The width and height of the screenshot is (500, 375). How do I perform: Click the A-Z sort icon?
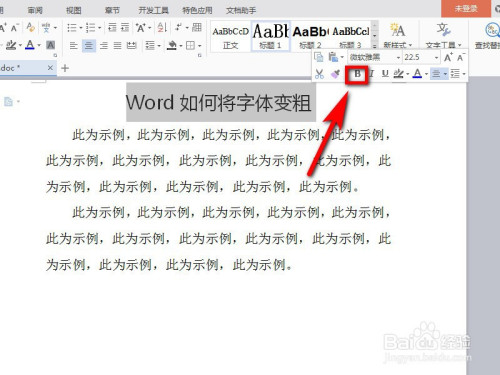tap(162, 27)
